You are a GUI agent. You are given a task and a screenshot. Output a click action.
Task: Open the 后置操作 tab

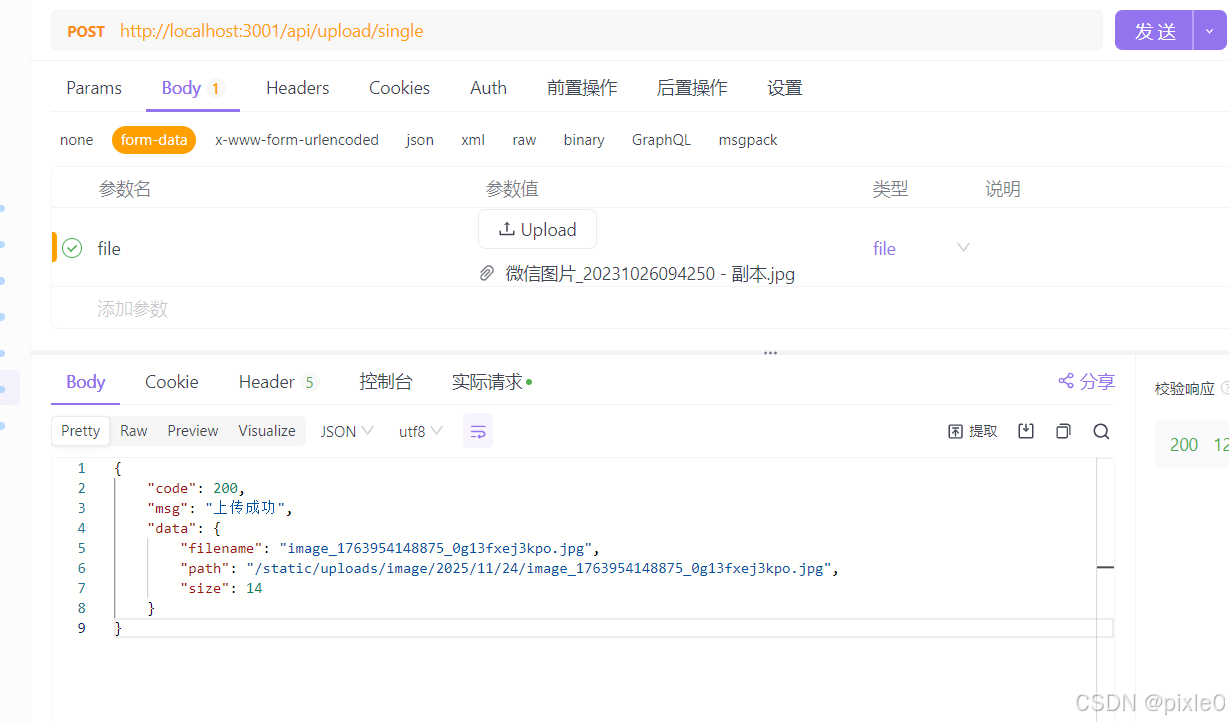(x=692, y=88)
